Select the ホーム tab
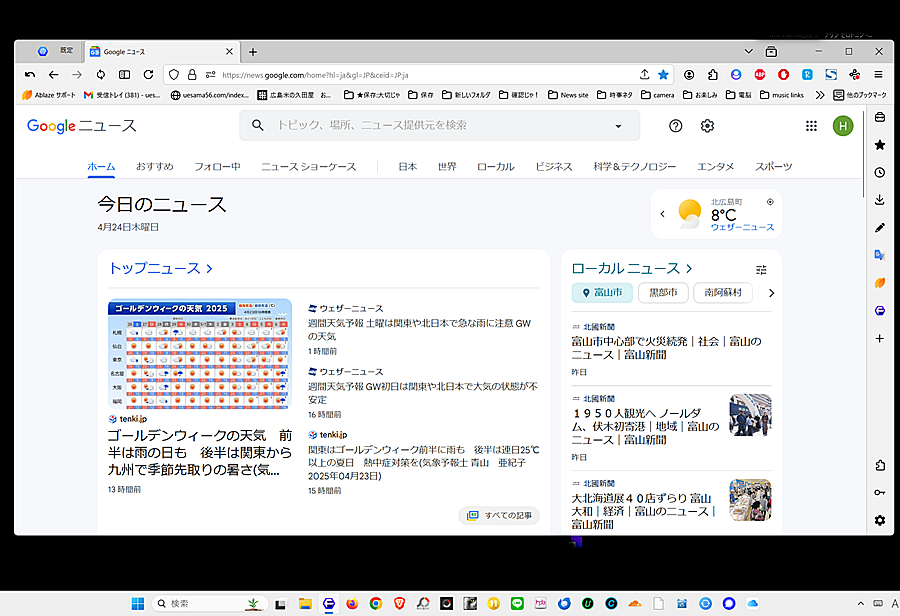This screenshot has height=616, width=900. point(101,166)
